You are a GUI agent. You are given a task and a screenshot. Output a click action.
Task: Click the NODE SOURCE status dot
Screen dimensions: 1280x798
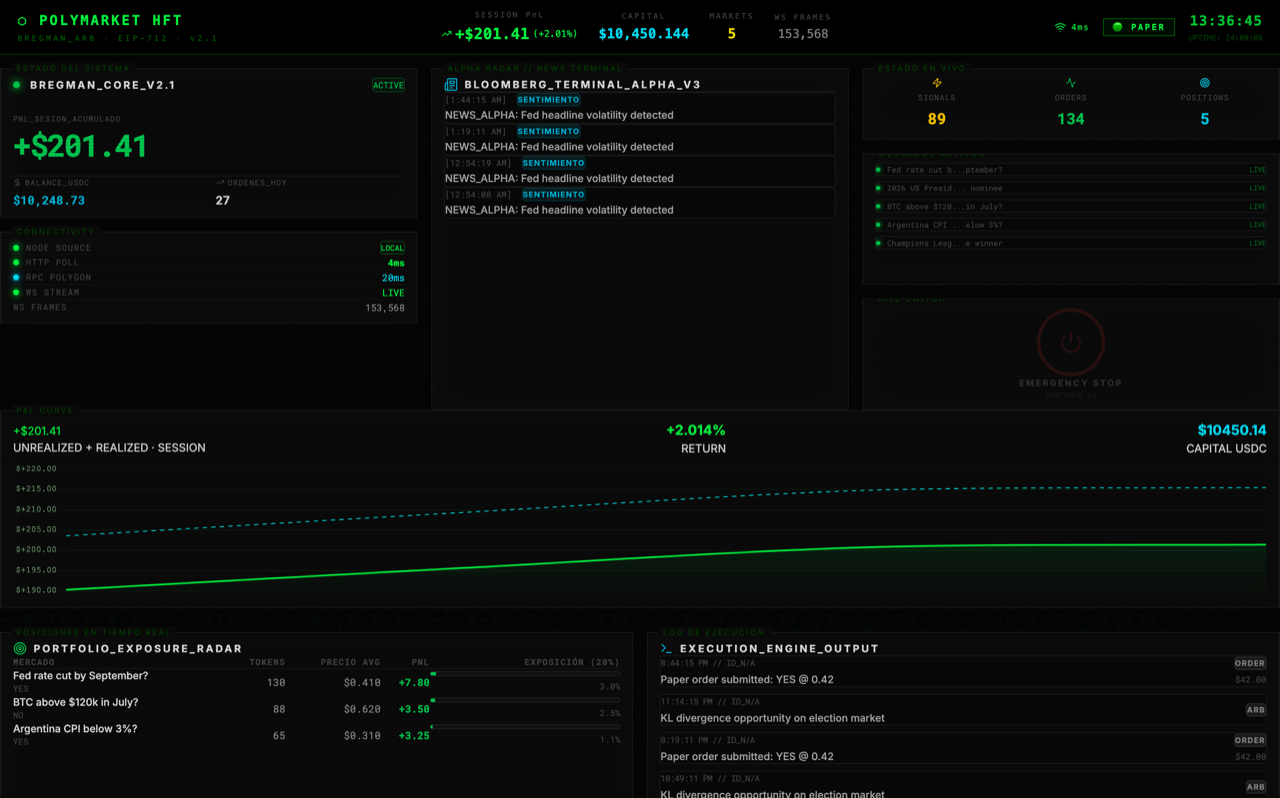click(x=16, y=248)
